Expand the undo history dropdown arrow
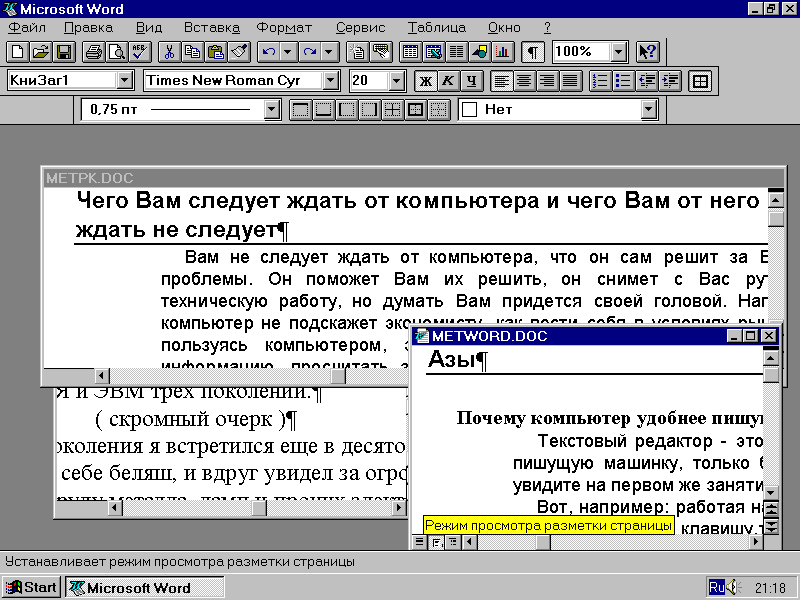This screenshot has height=600, width=800. coord(288,52)
